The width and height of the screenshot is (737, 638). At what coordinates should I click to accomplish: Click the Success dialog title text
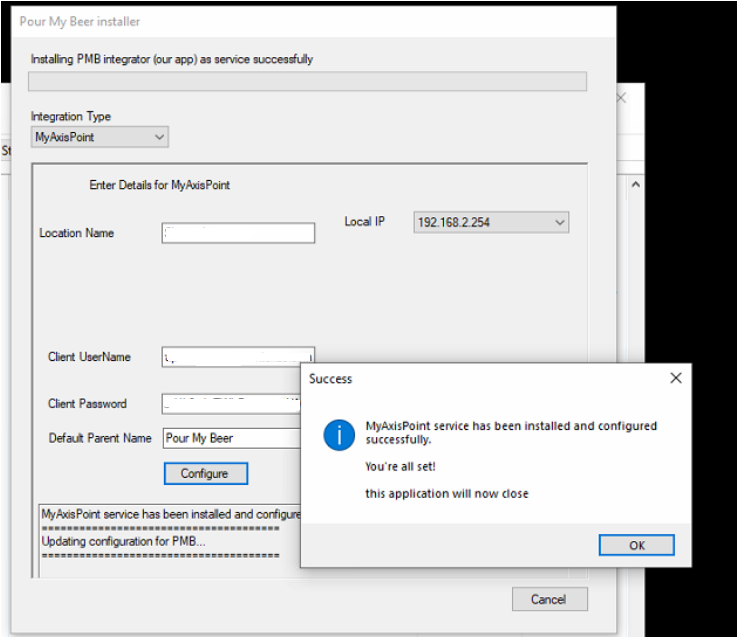330,379
